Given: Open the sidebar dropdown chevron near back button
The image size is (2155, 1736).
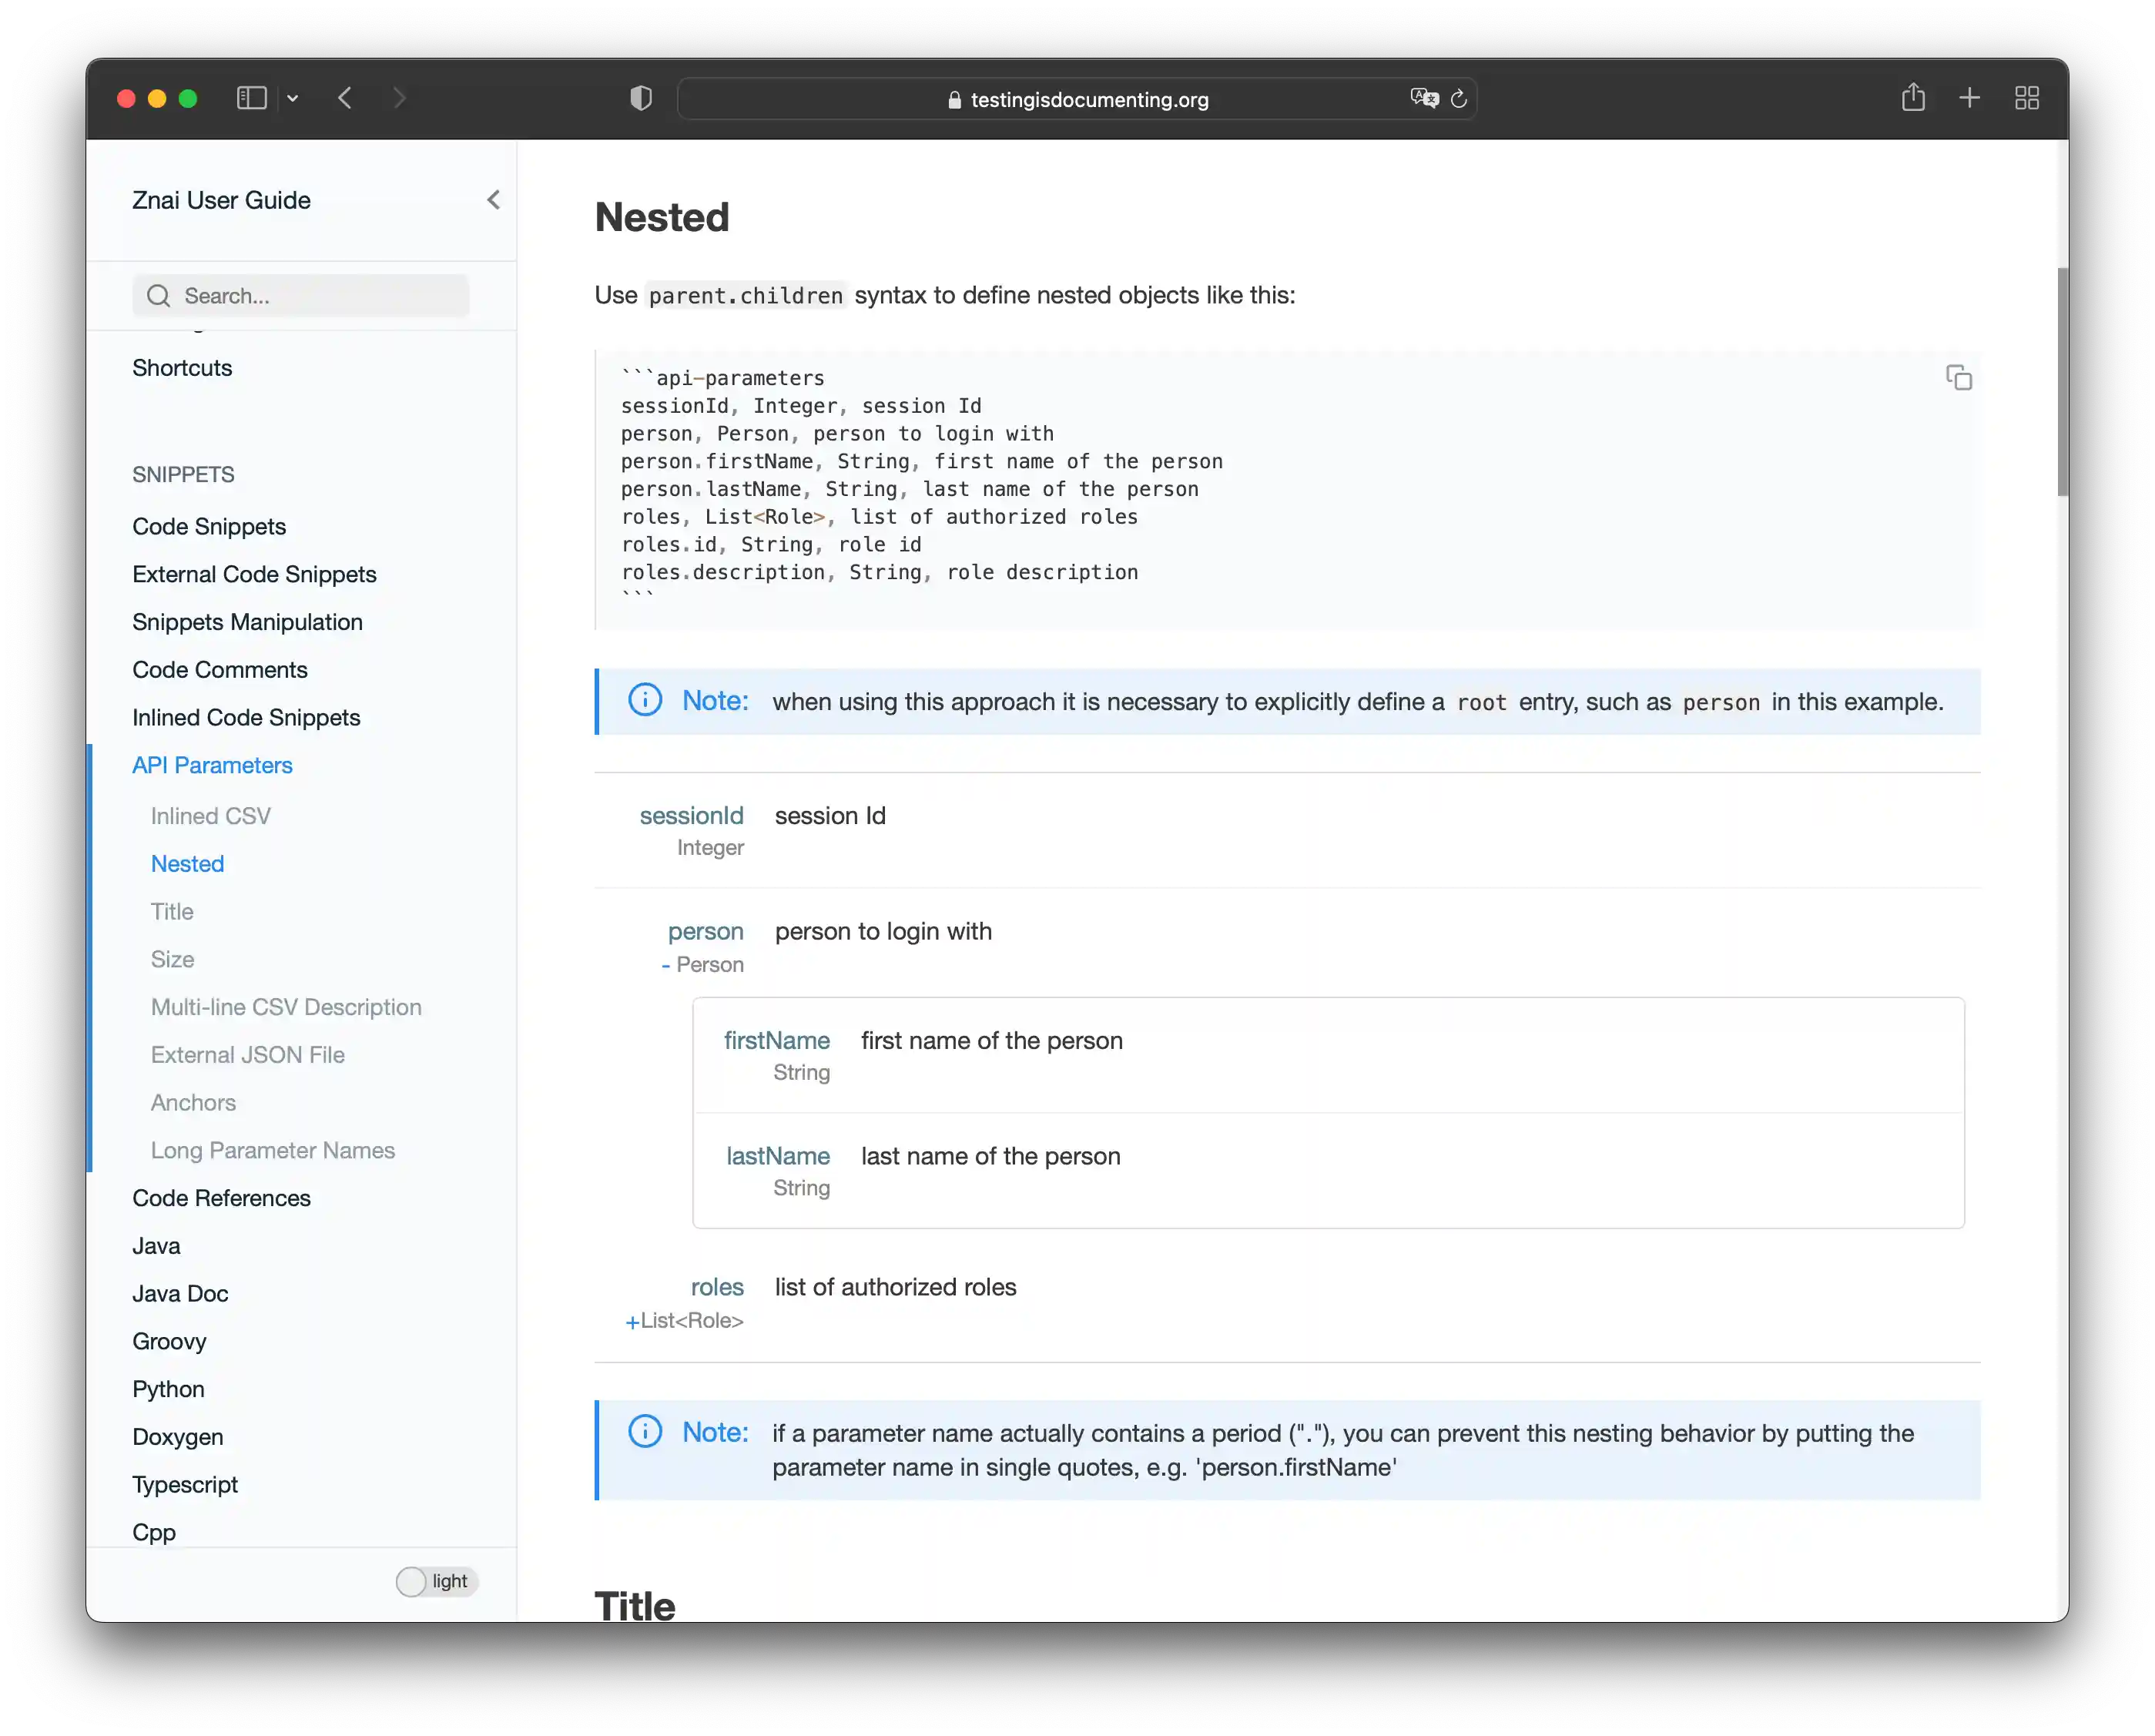Looking at the screenshot, I should click(293, 97).
